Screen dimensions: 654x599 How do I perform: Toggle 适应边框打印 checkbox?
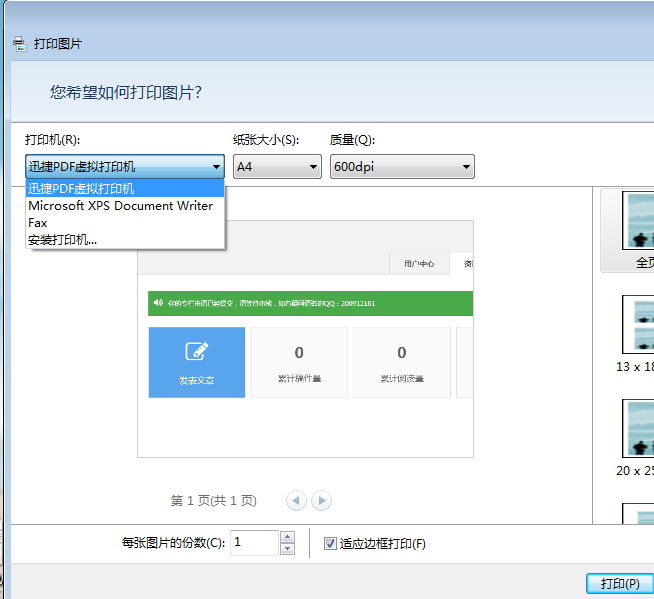click(330, 544)
